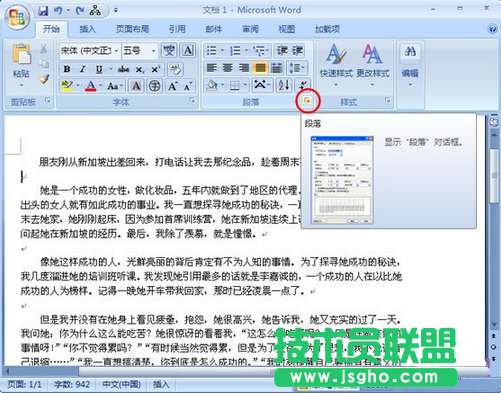The width and height of the screenshot is (501, 393).
Task: Fill shading with the paint bucket
Action: [212, 85]
